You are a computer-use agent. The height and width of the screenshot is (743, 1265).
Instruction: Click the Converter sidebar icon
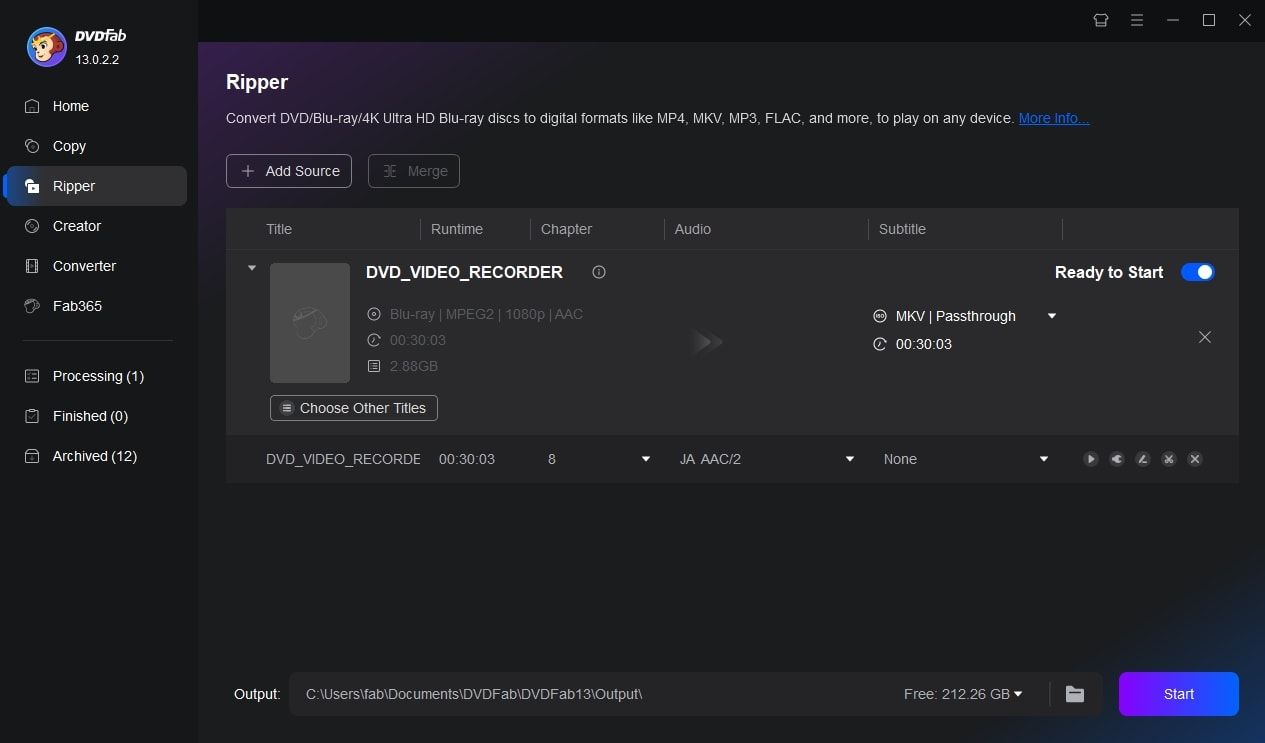pos(32,266)
